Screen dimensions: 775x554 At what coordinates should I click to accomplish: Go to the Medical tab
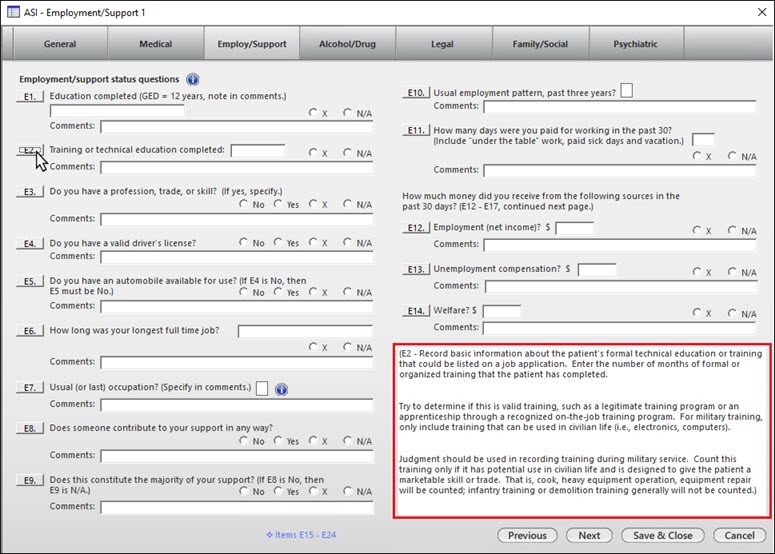click(x=154, y=44)
